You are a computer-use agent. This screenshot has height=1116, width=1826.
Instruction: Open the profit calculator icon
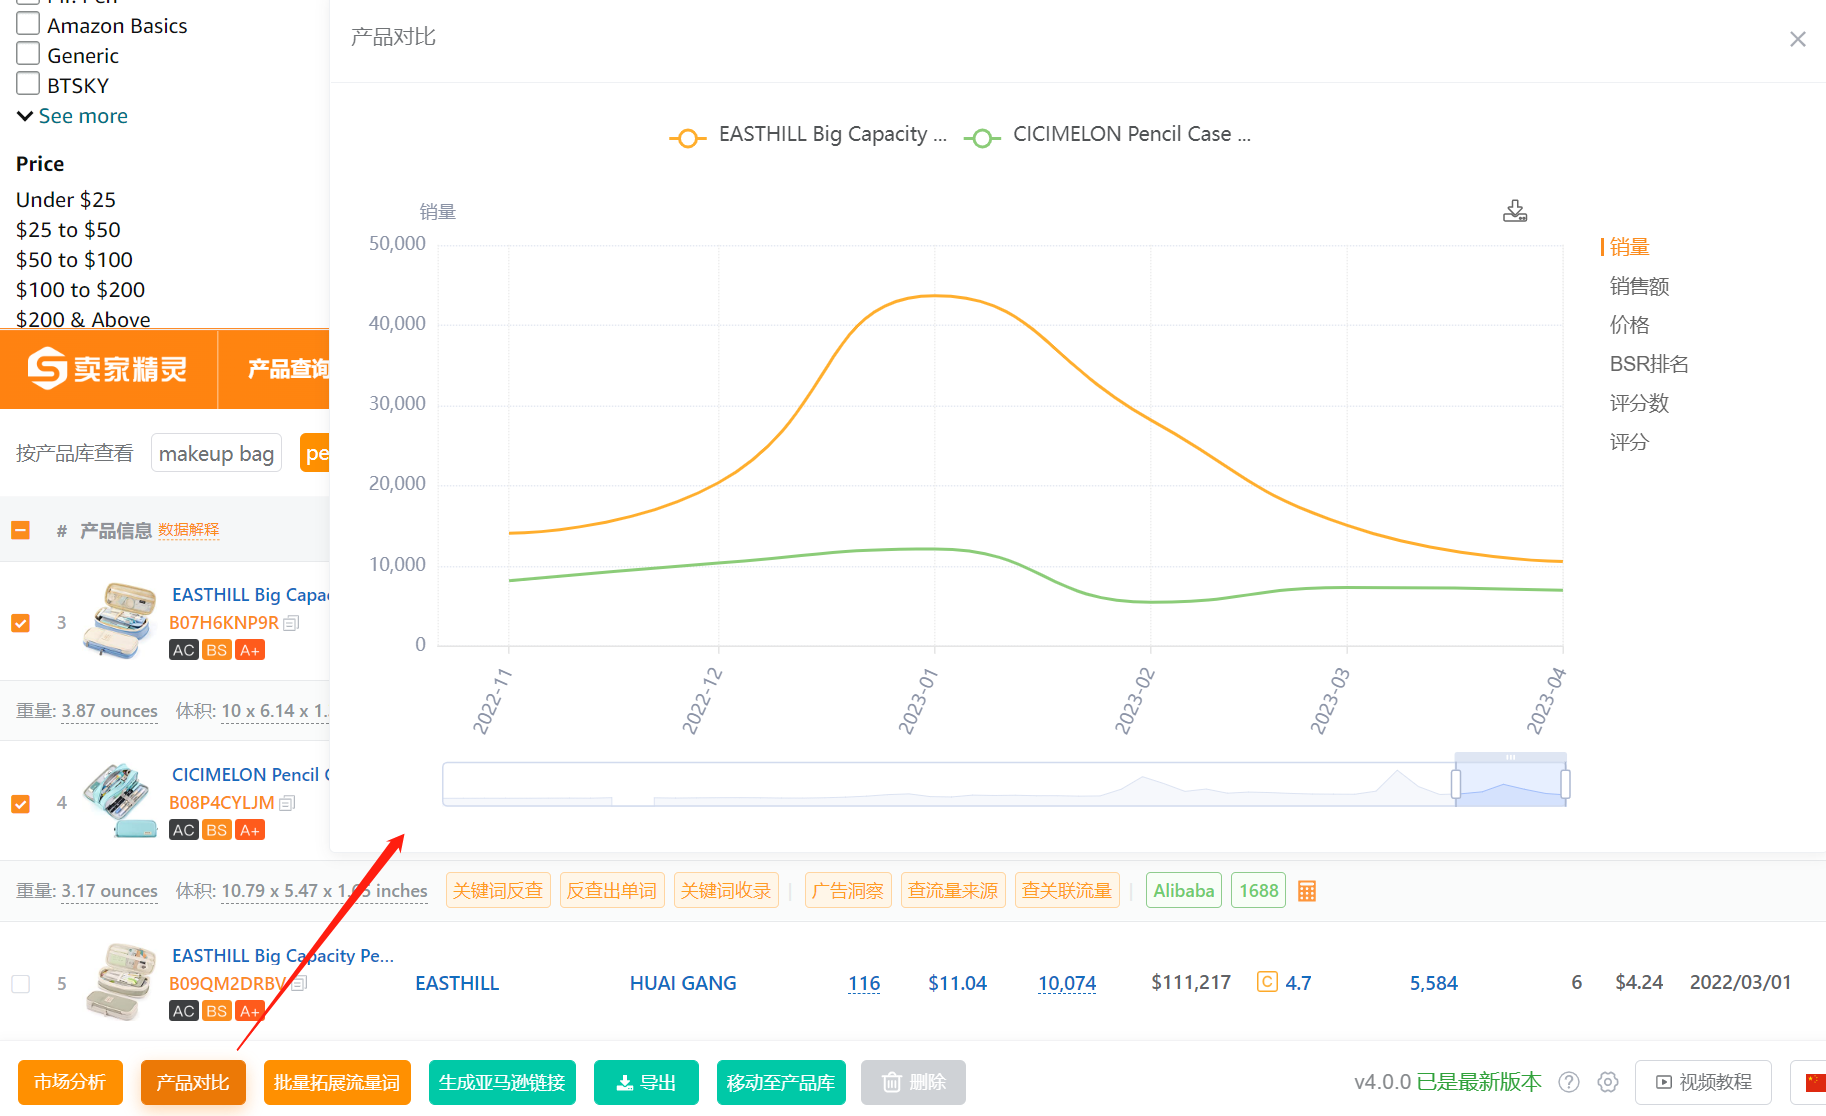point(1306,891)
